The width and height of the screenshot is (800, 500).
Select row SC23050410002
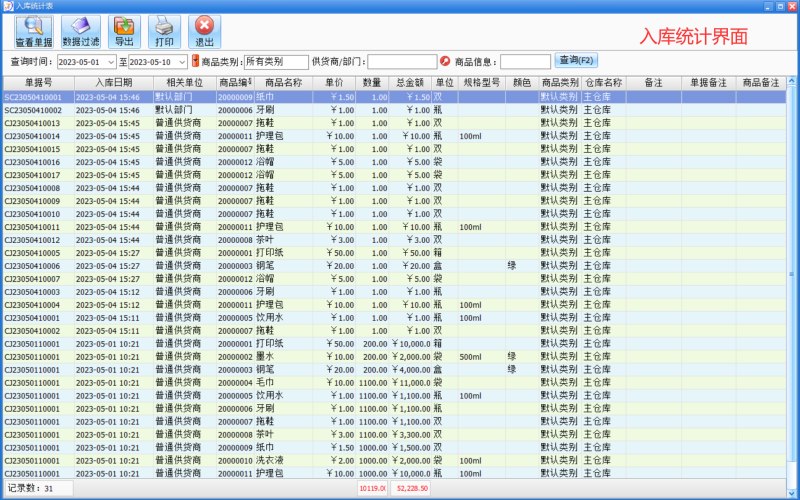coord(394,110)
